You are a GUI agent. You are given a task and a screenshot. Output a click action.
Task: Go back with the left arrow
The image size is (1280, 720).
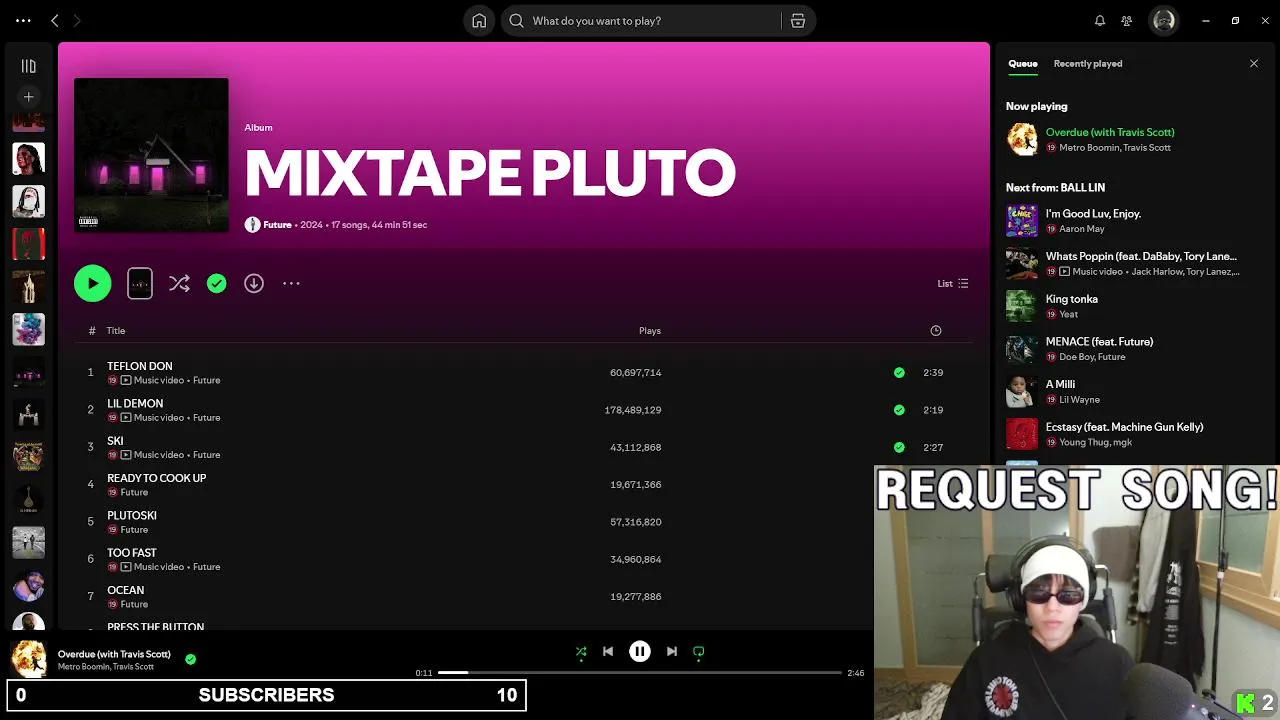pos(55,20)
